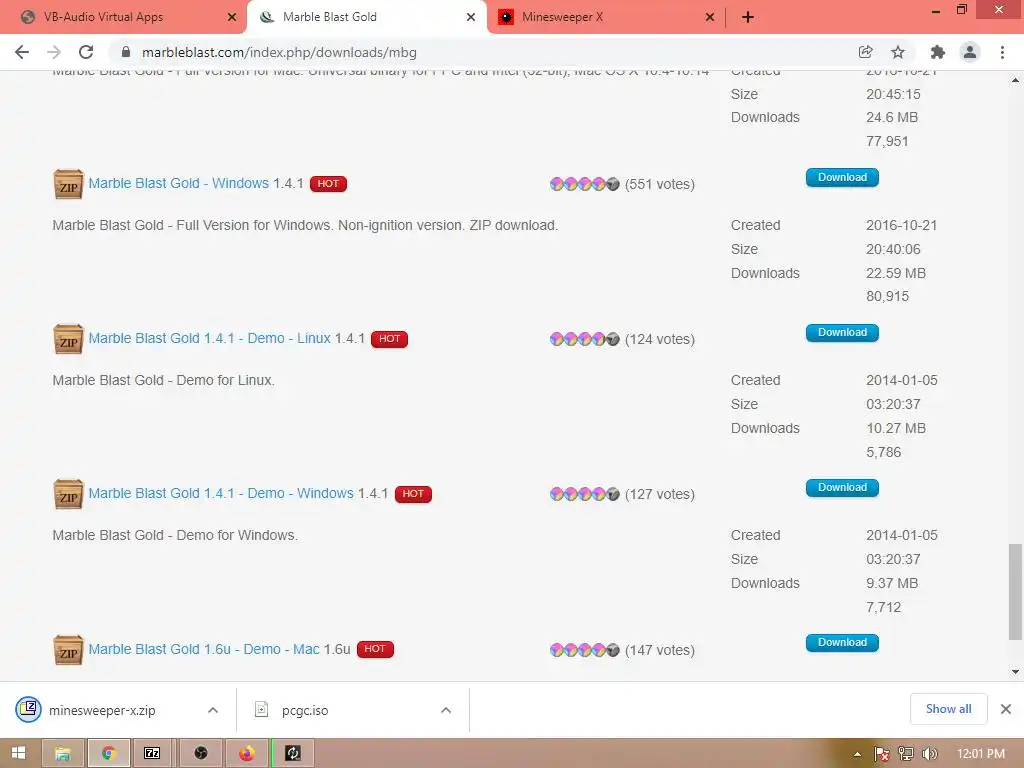Click the scrollbar down arrow
The width and height of the screenshot is (1024, 768).
point(1015,671)
